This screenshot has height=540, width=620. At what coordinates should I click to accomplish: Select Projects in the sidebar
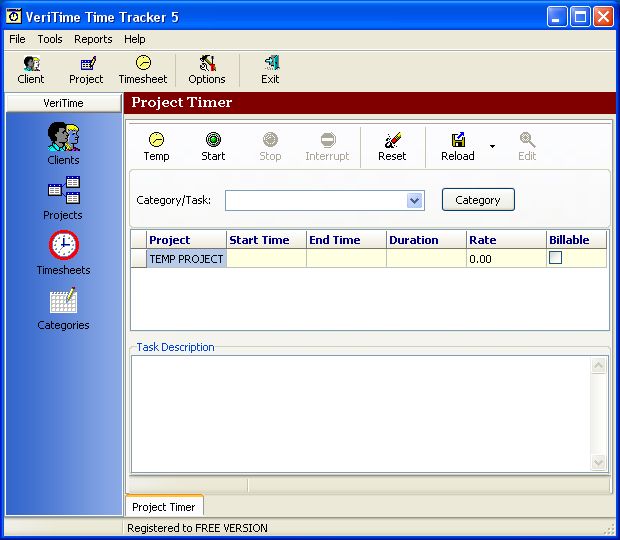click(63, 198)
